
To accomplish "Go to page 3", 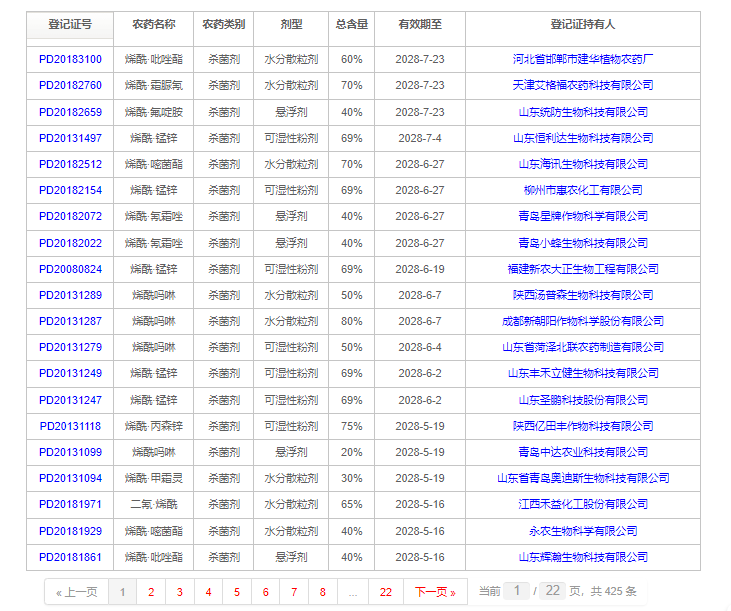I will 179,592.
